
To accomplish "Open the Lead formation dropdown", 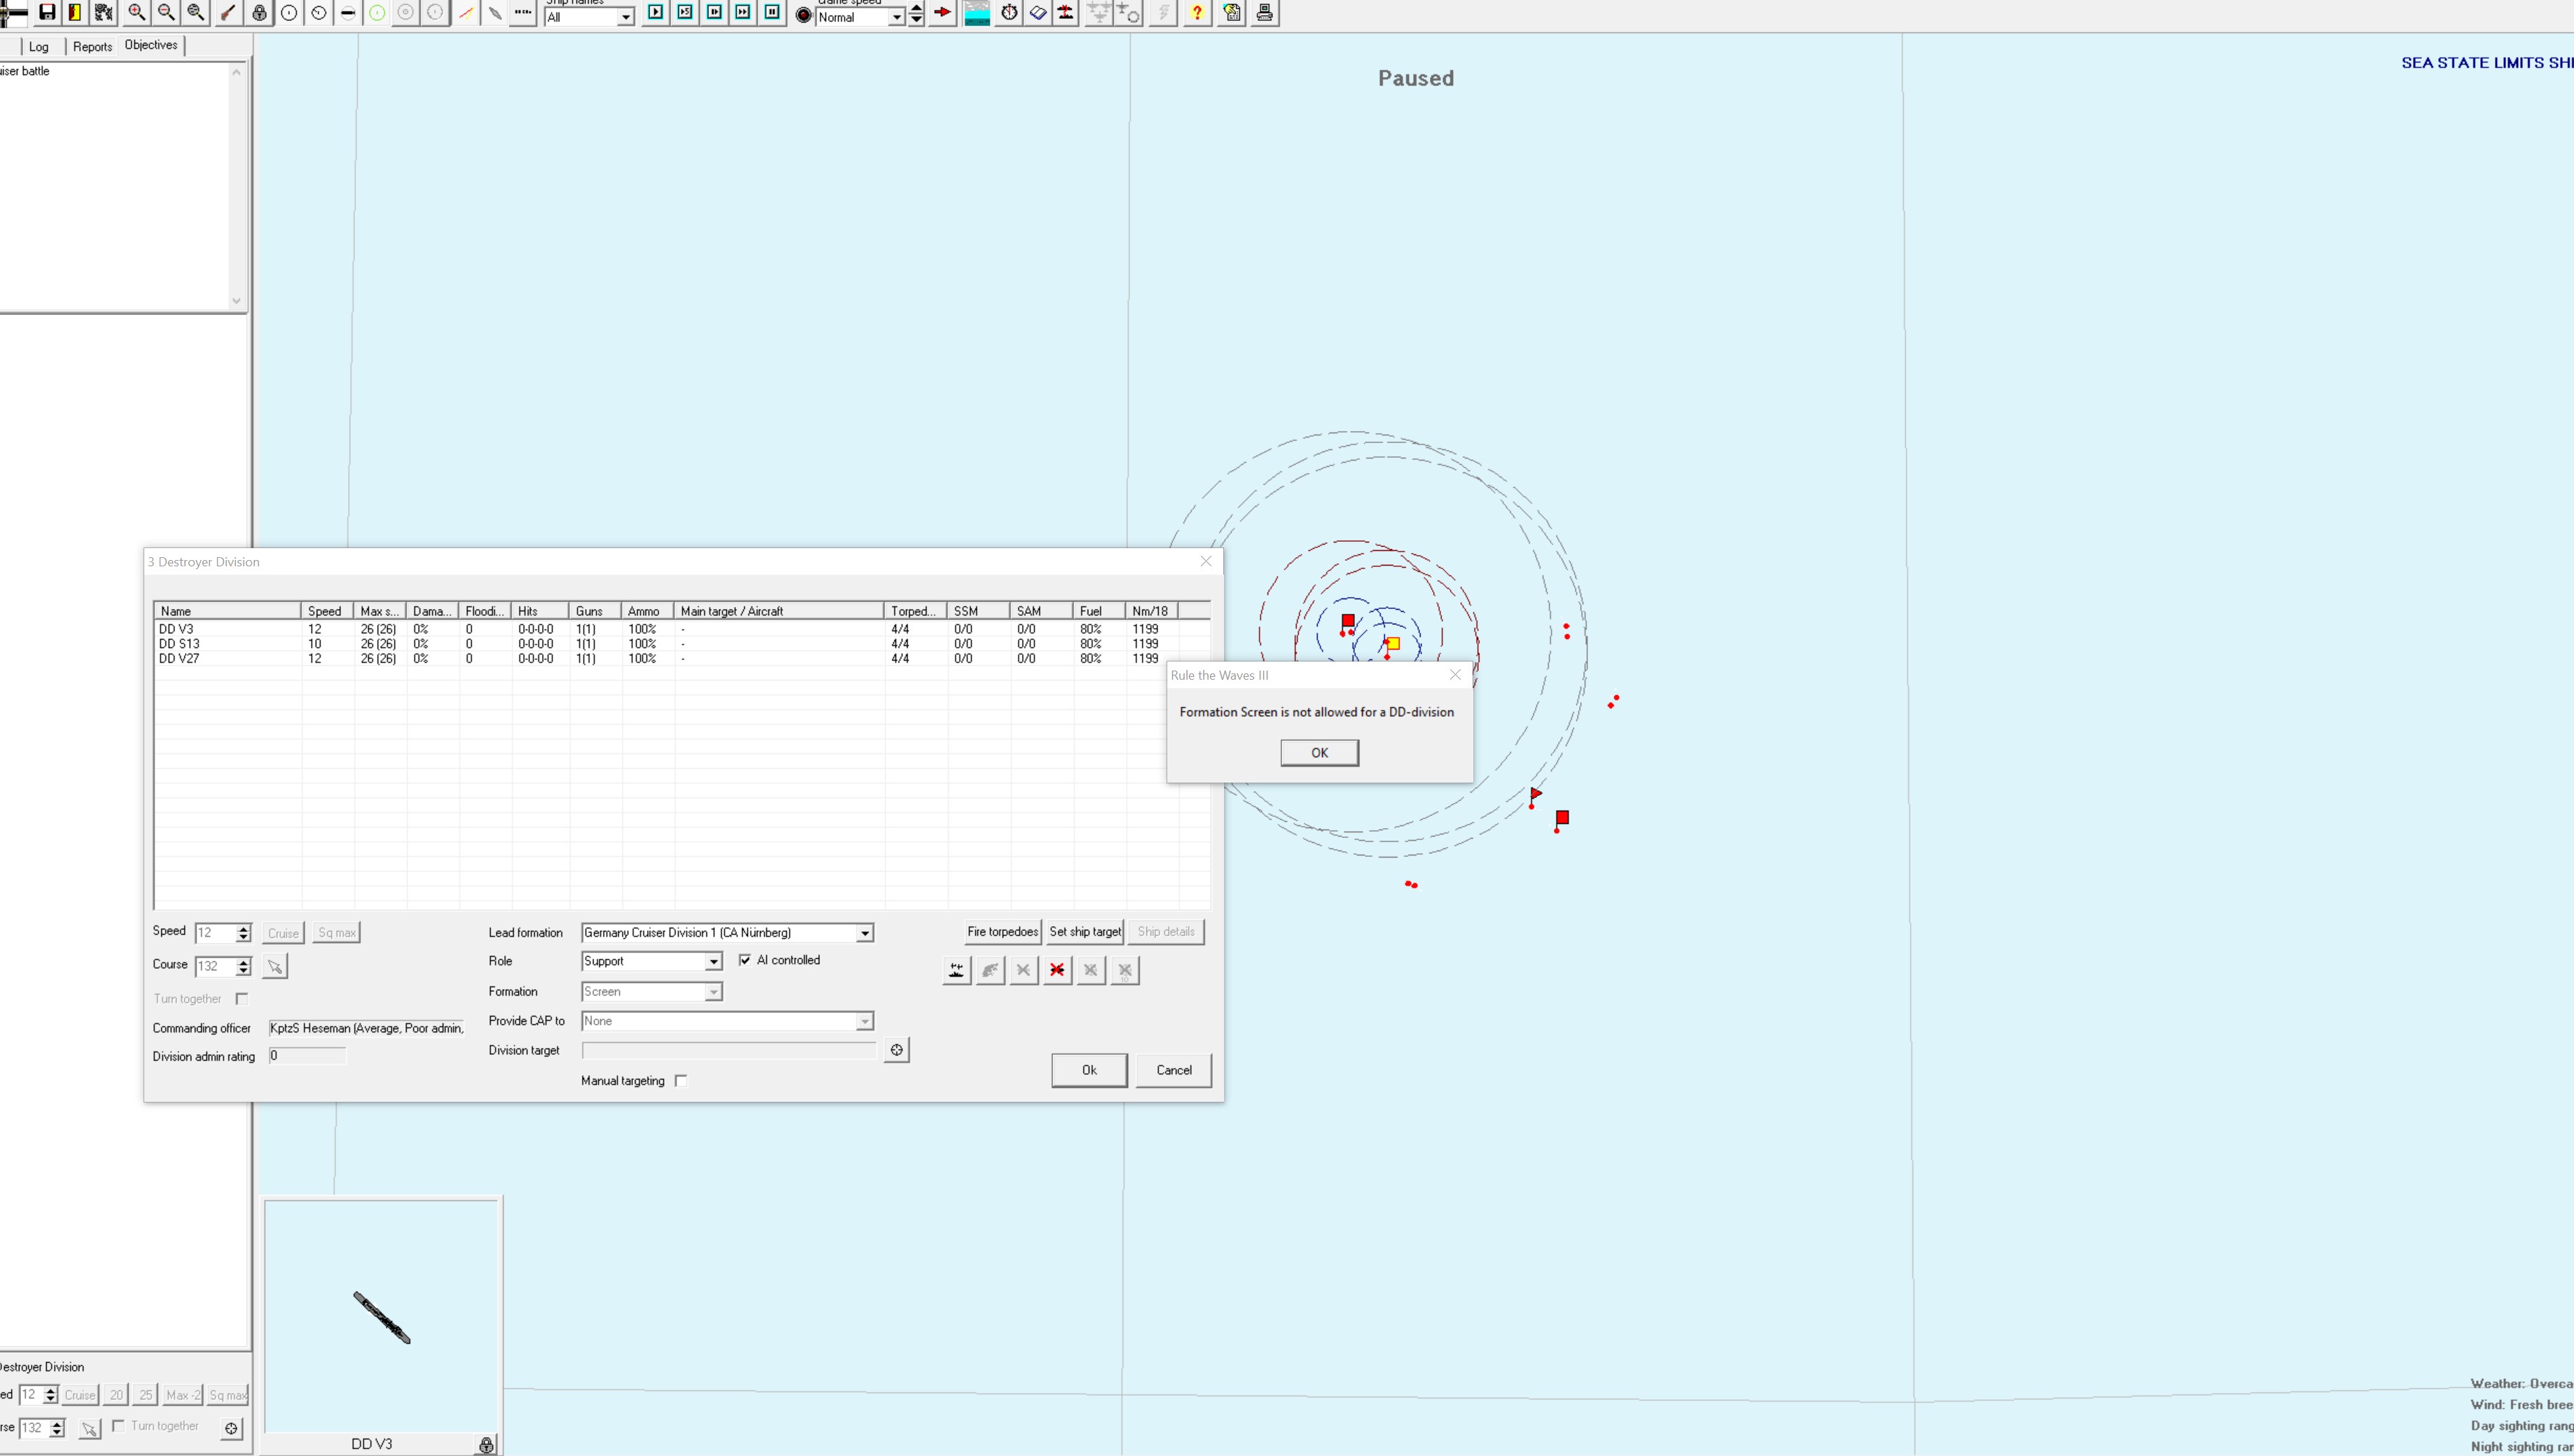I will (864, 933).
